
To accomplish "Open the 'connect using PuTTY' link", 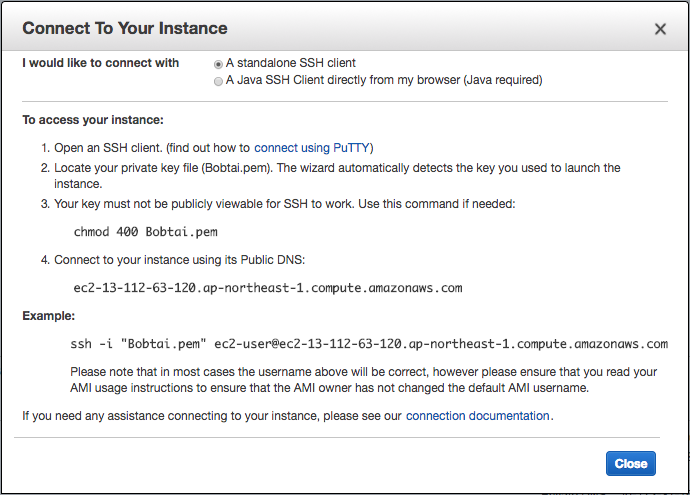I will point(313,147).
